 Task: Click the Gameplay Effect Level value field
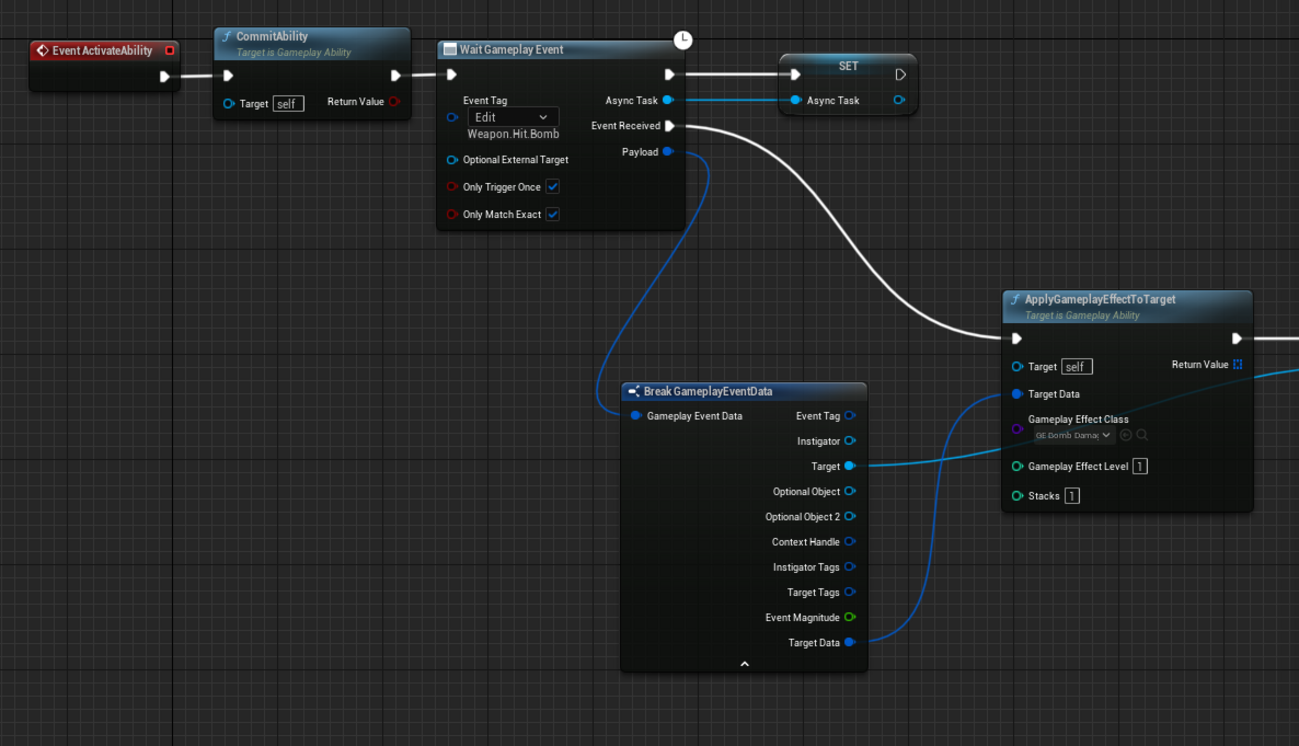pos(1139,466)
